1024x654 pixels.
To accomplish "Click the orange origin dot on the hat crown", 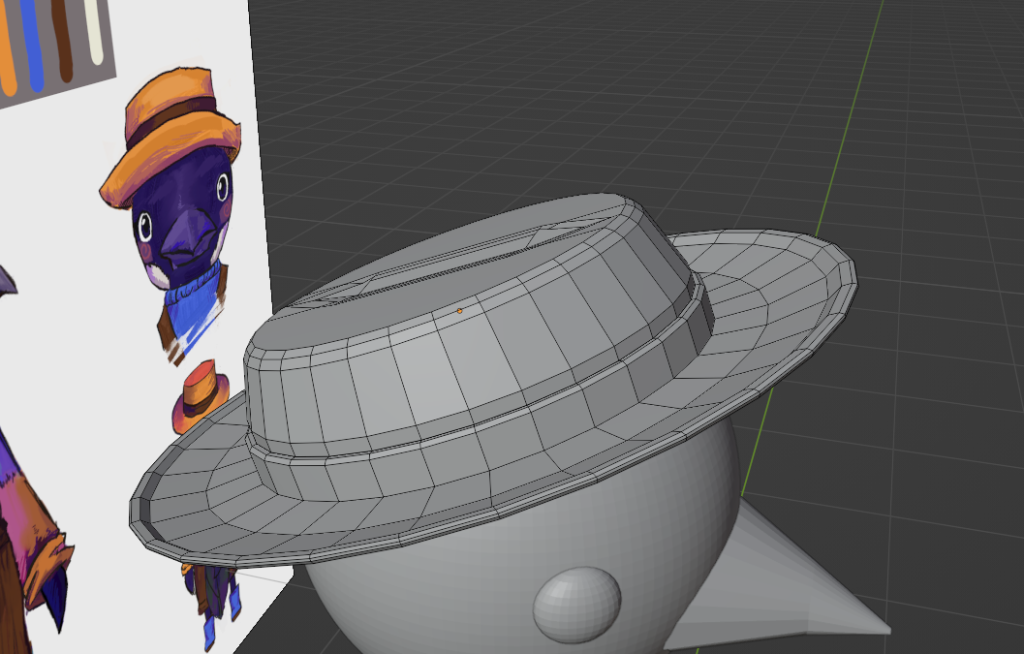I will coord(460,311).
